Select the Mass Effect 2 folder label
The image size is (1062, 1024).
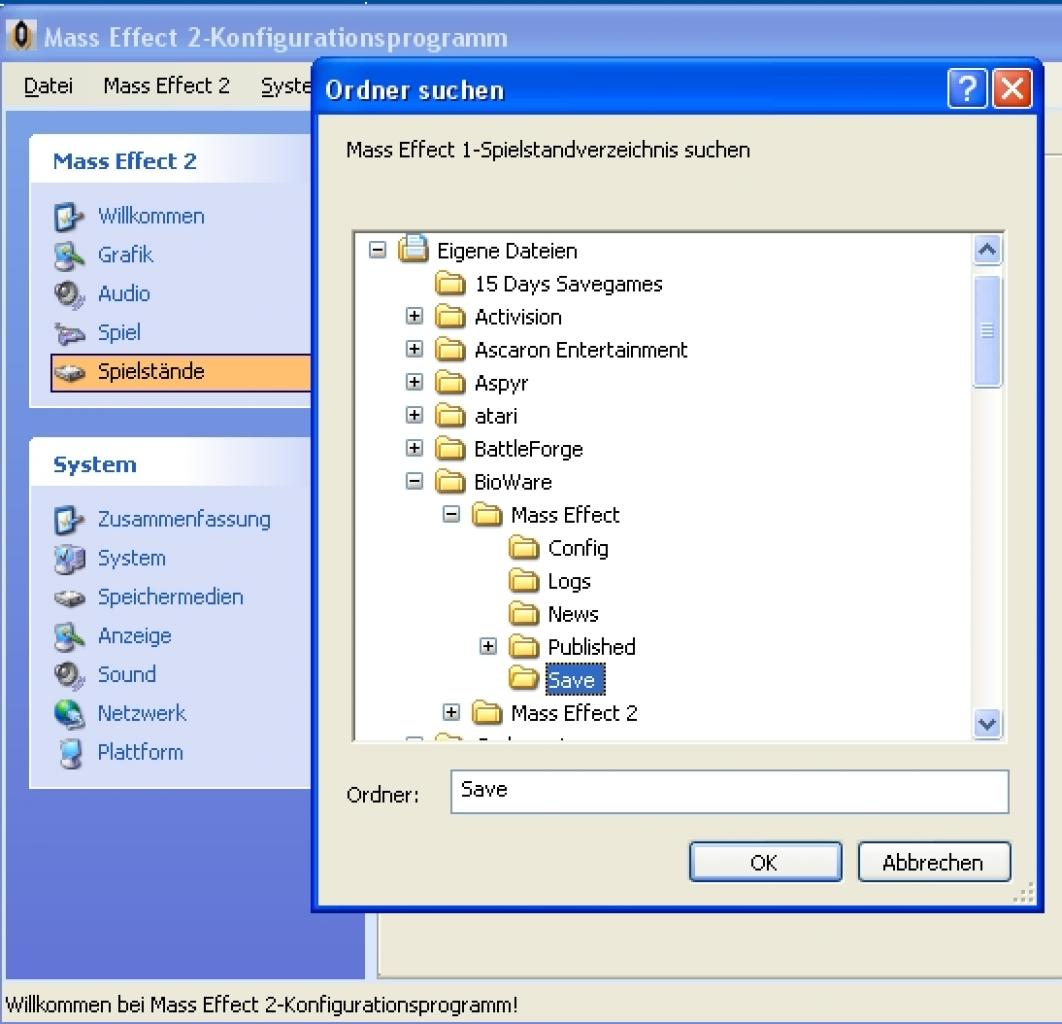pyautogui.click(x=574, y=713)
